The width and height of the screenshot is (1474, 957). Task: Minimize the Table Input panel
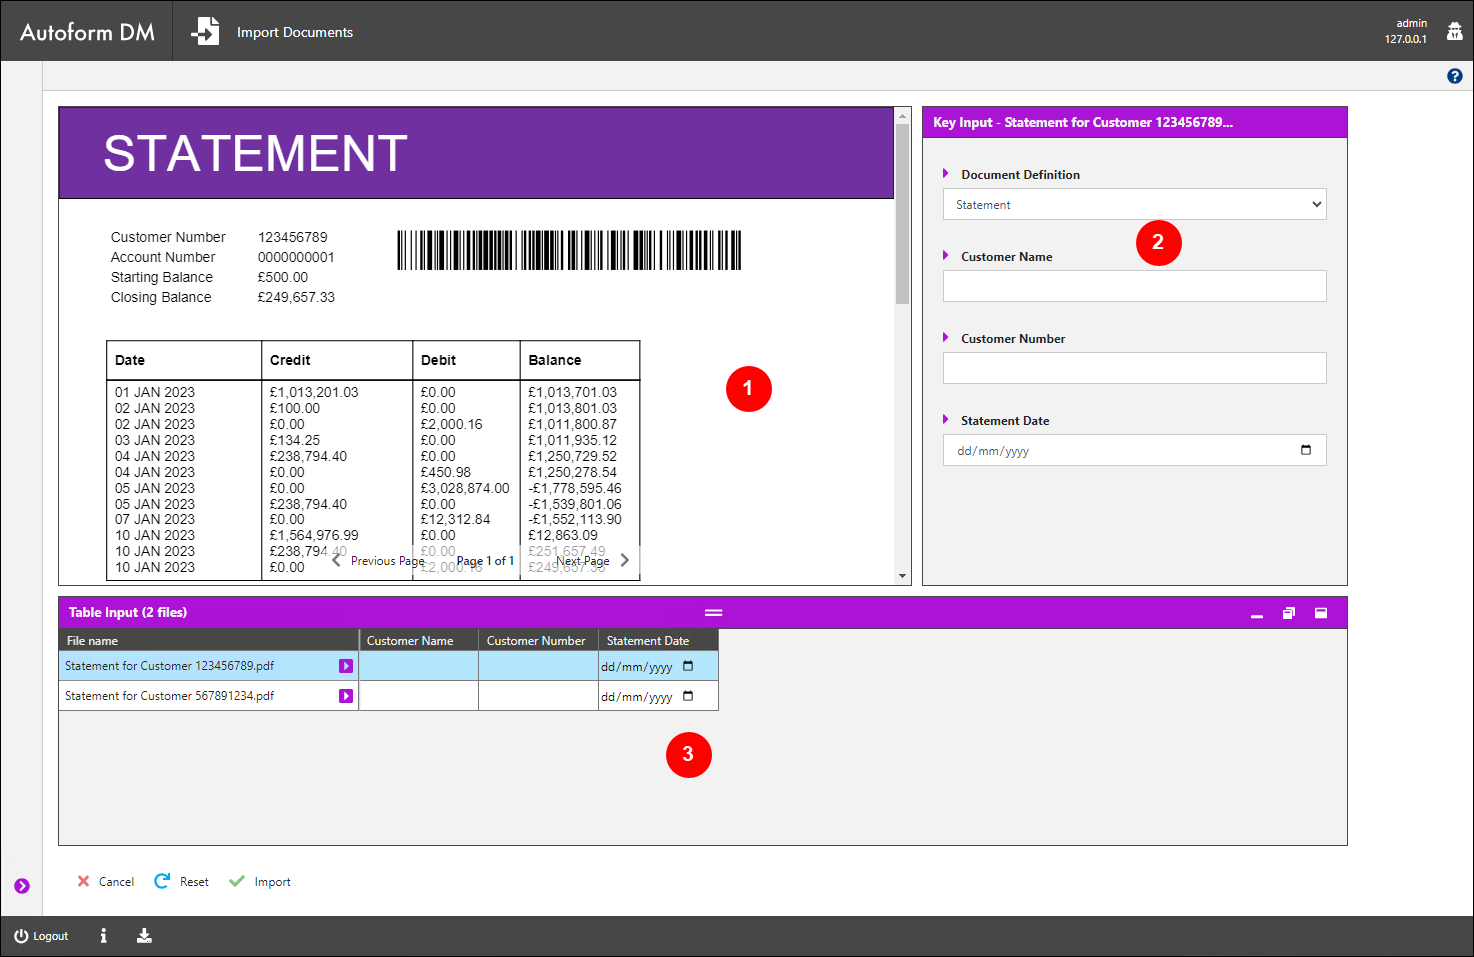tap(1257, 614)
